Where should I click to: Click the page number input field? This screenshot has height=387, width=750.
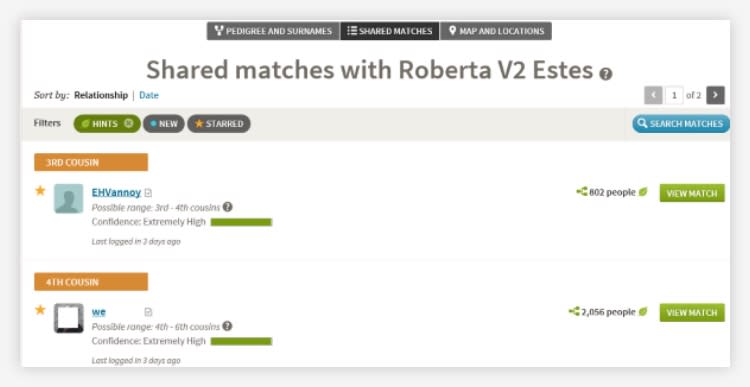point(674,95)
